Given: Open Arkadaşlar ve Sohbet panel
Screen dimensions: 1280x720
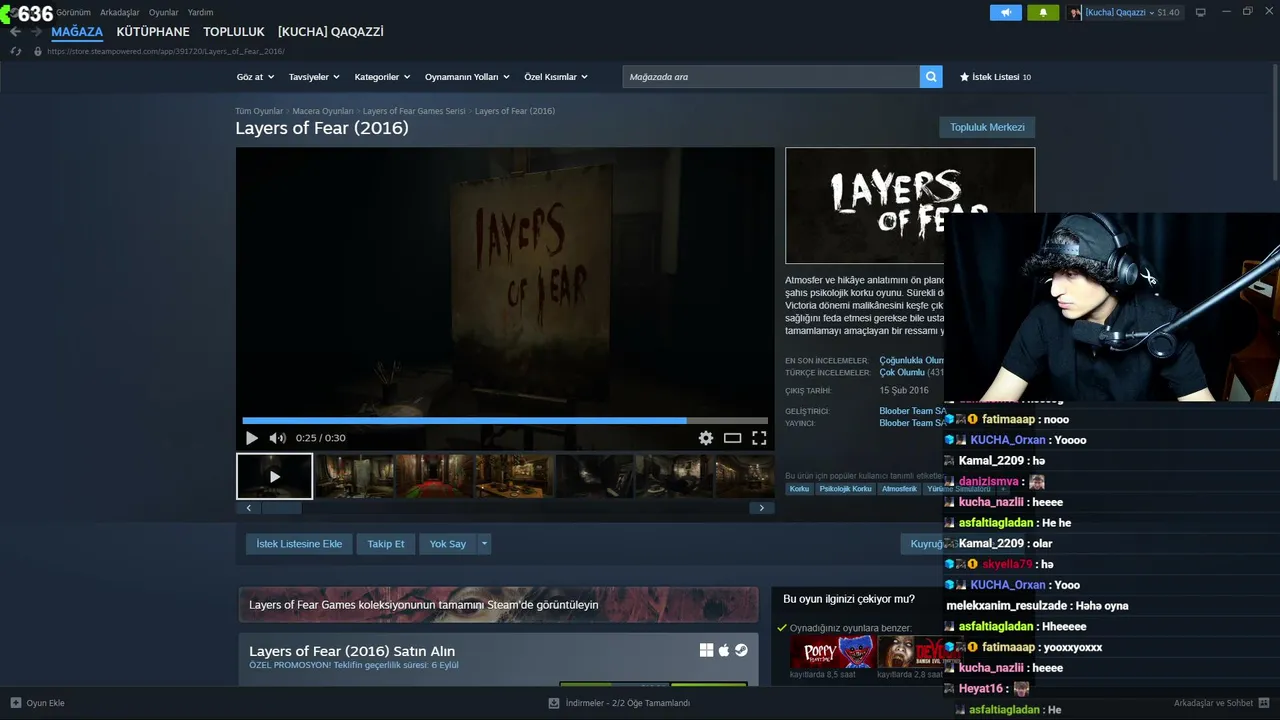Looking at the screenshot, I should pos(1221,703).
